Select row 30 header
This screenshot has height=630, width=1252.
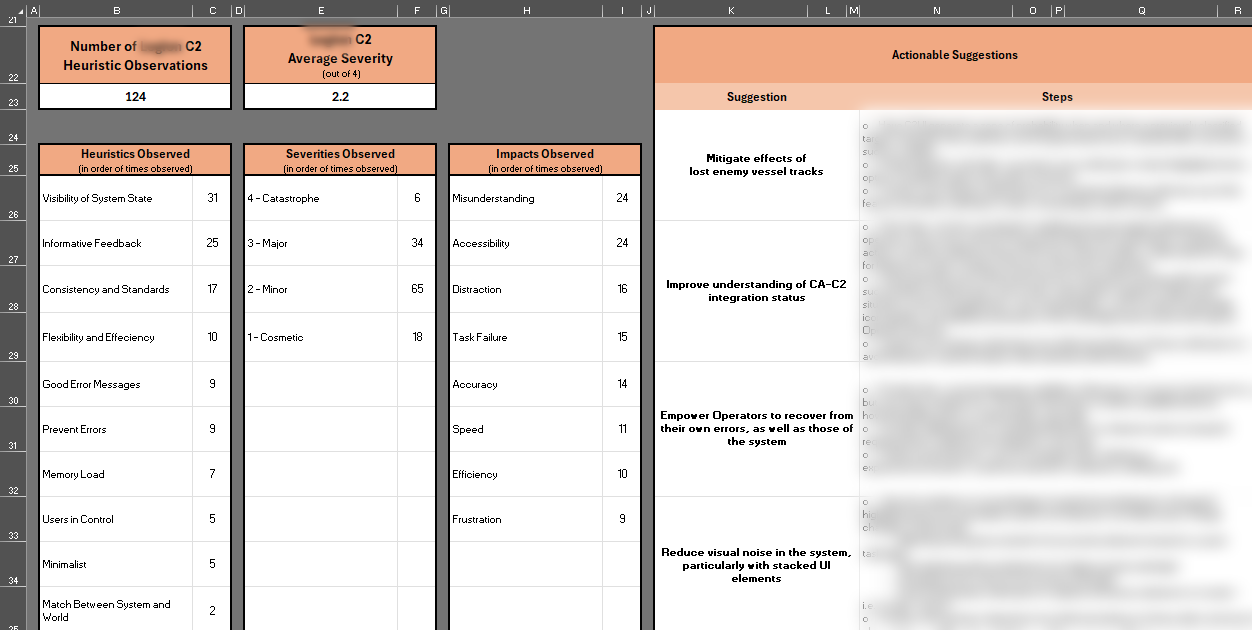point(14,384)
